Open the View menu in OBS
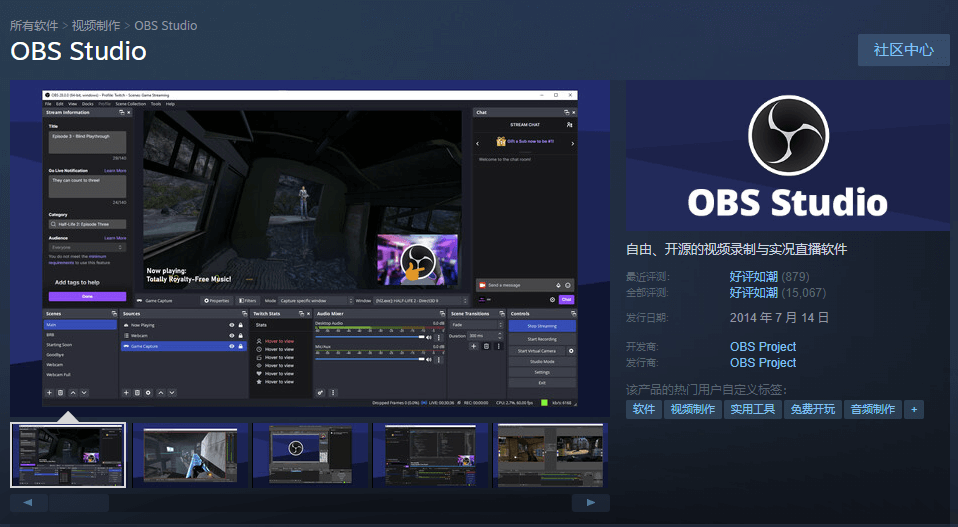This screenshot has height=527, width=958. [x=73, y=104]
